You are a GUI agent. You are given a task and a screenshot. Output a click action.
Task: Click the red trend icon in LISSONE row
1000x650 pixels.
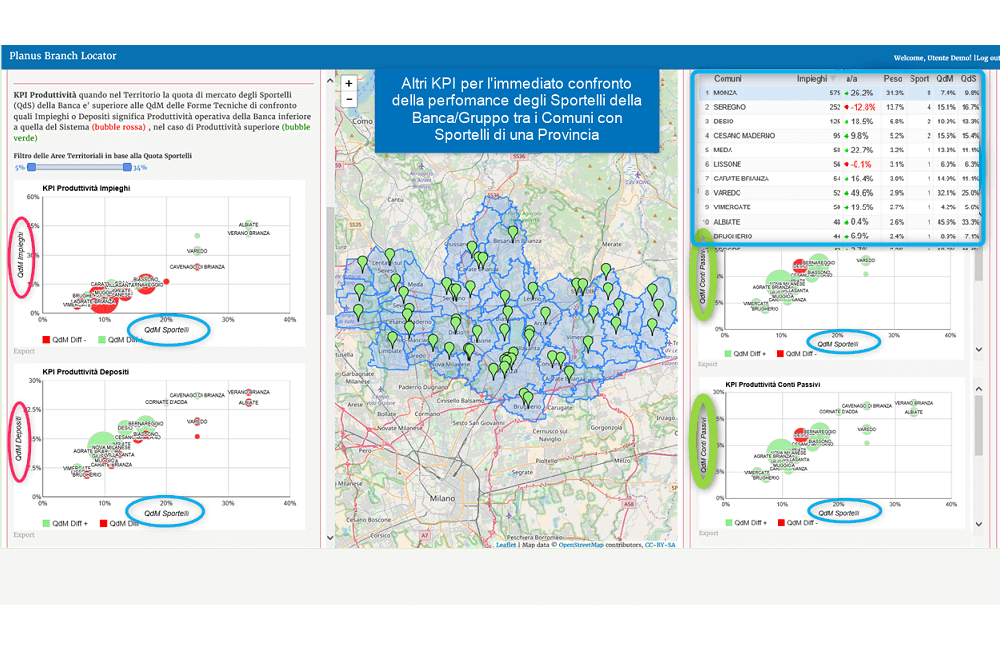846,165
